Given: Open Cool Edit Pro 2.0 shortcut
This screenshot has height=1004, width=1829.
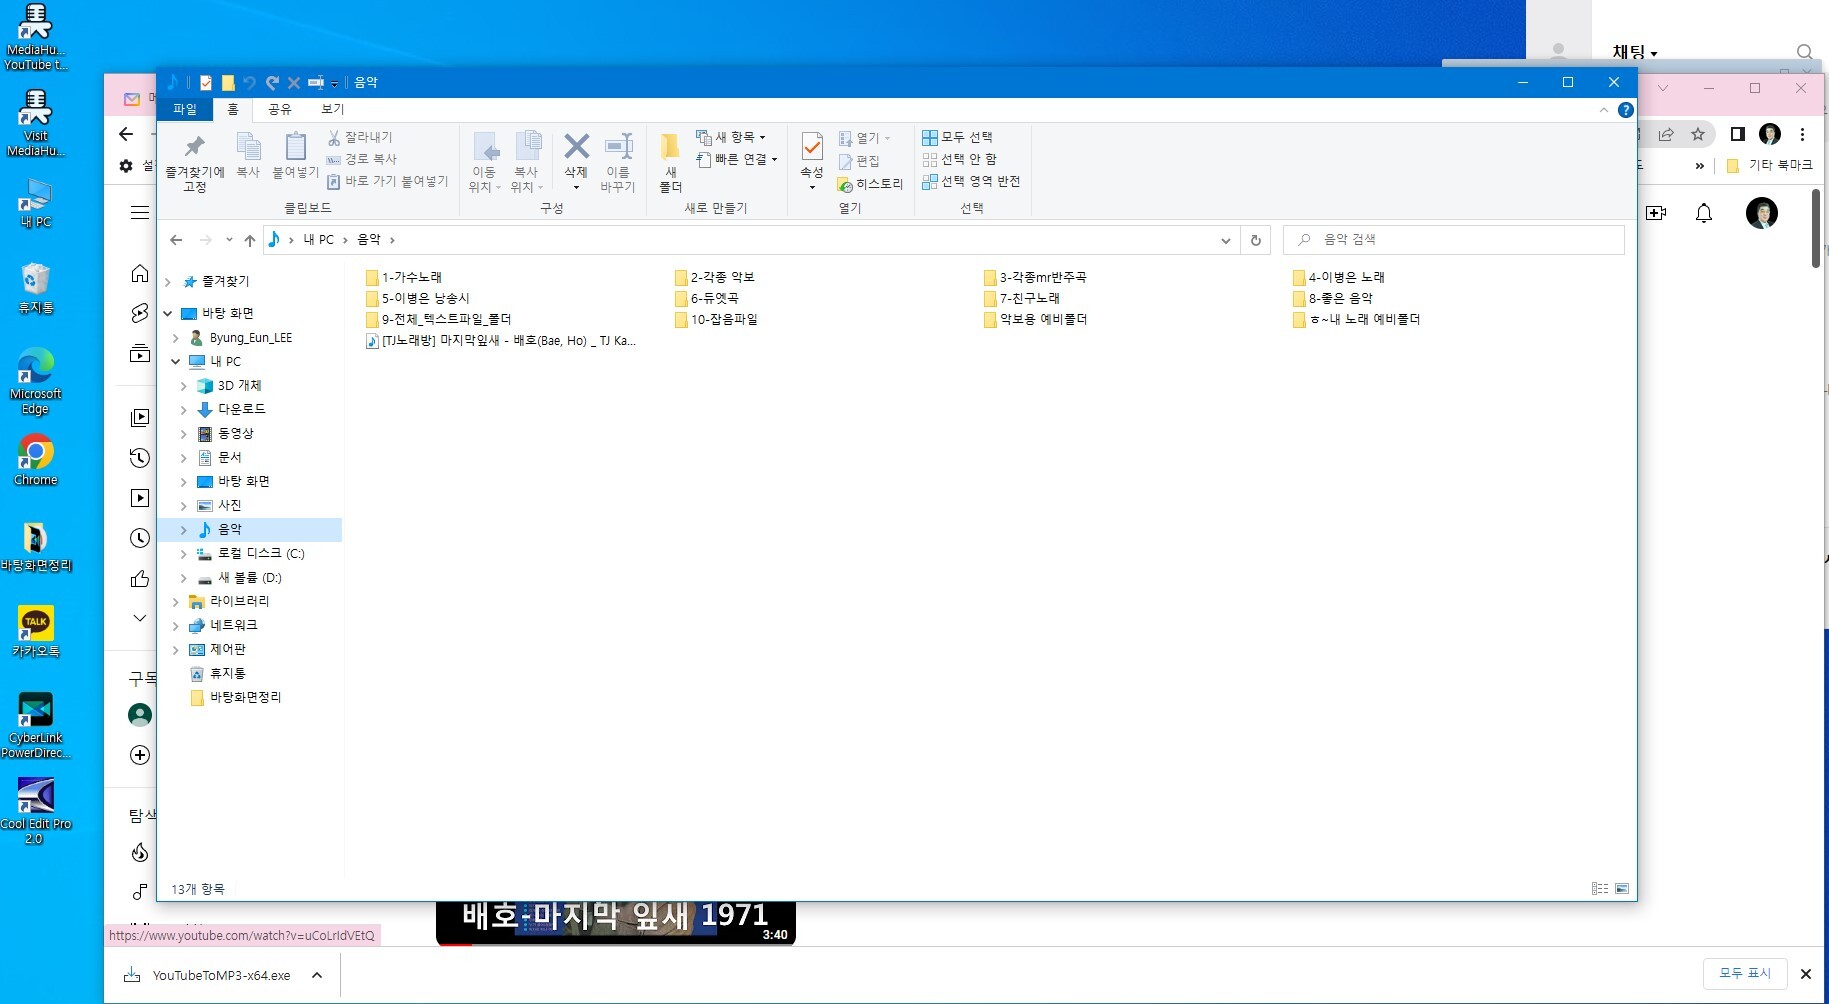Looking at the screenshot, I should [36, 811].
